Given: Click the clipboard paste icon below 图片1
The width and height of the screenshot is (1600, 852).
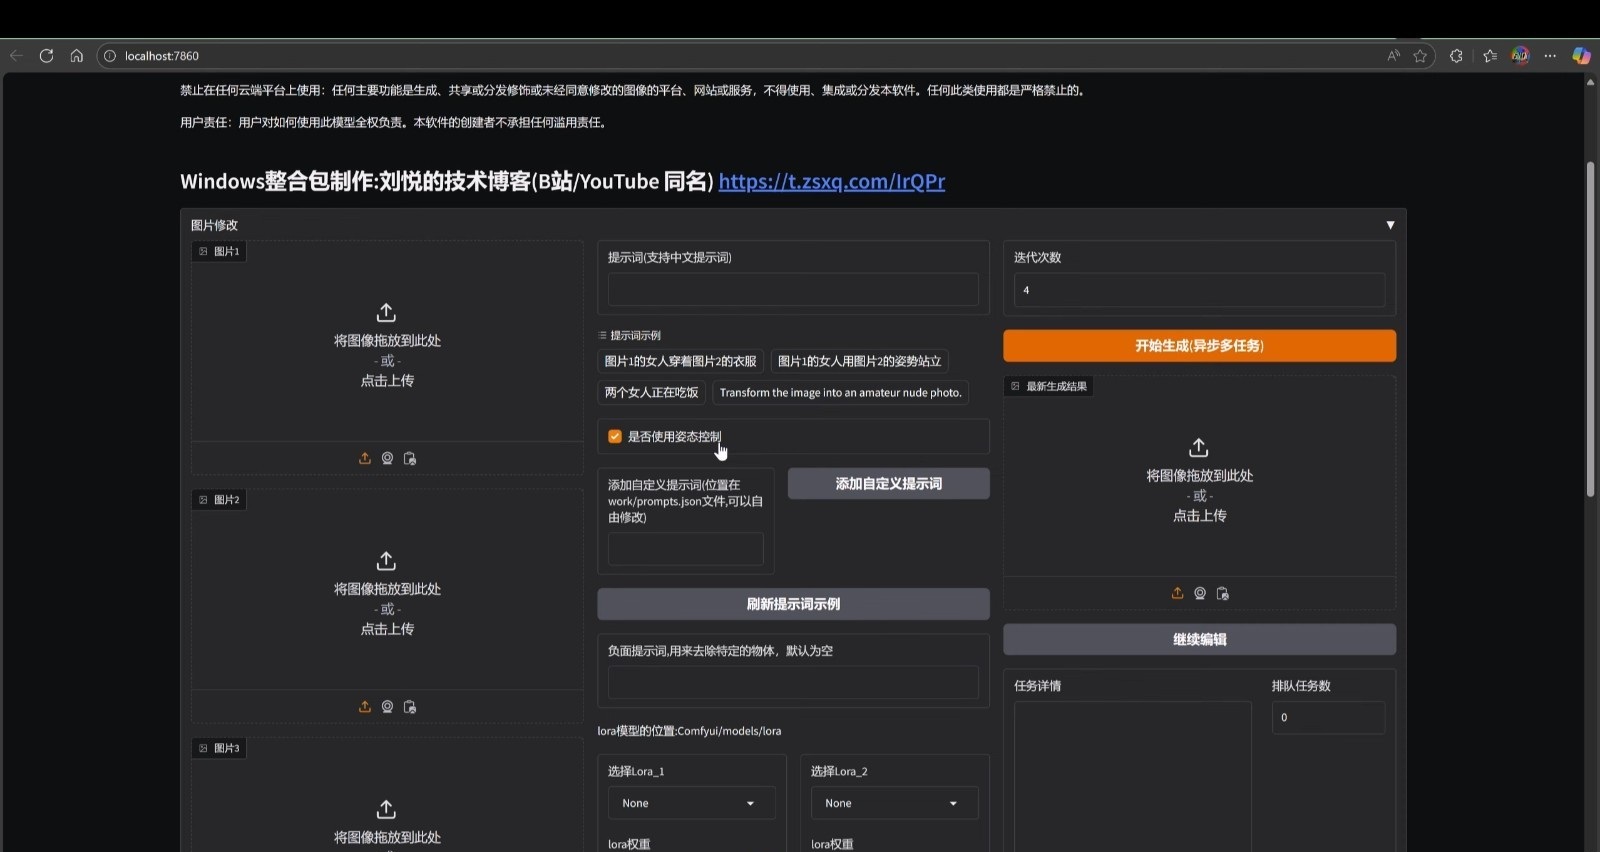Looking at the screenshot, I should tap(410, 458).
